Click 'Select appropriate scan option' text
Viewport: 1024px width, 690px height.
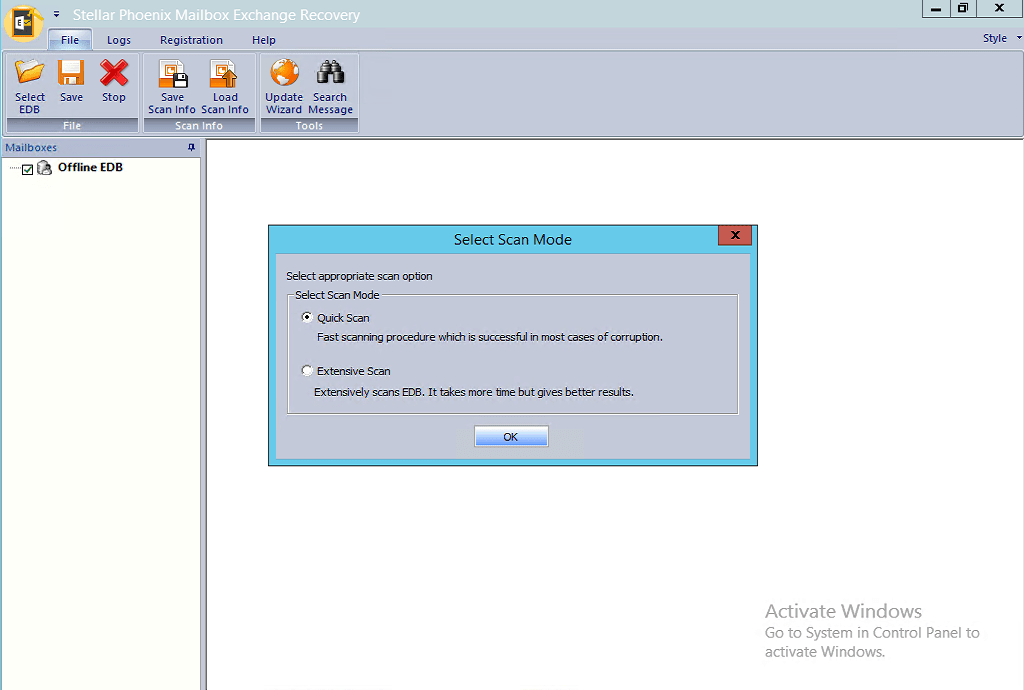359,276
